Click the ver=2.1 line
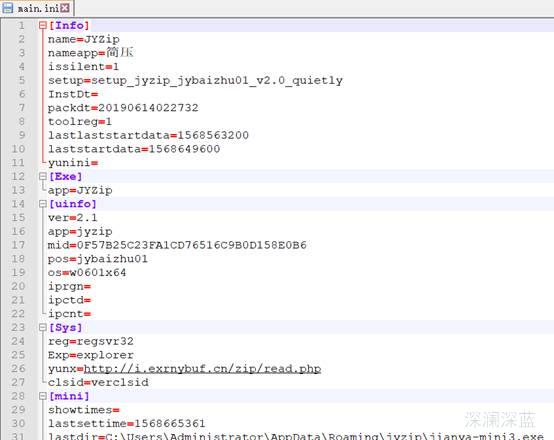This screenshot has height=440, width=554. (x=73, y=217)
